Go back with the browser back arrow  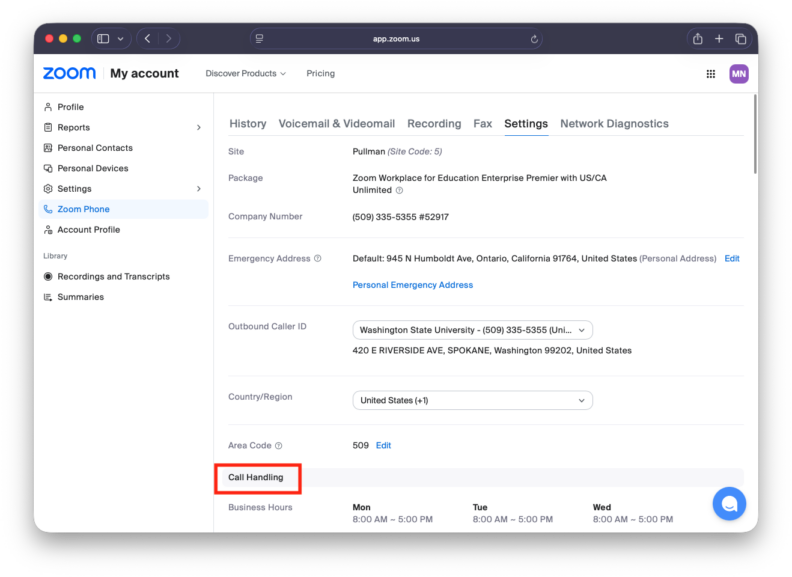click(147, 38)
